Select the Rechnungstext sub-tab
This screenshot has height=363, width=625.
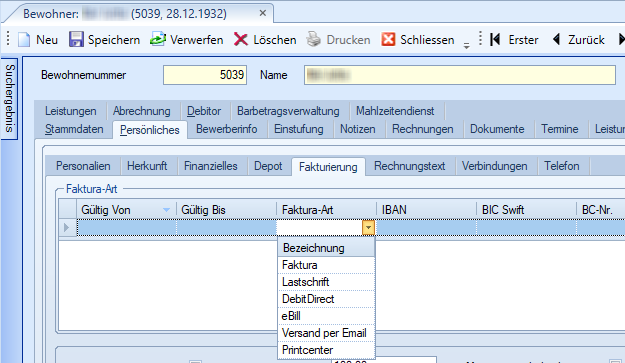409,166
